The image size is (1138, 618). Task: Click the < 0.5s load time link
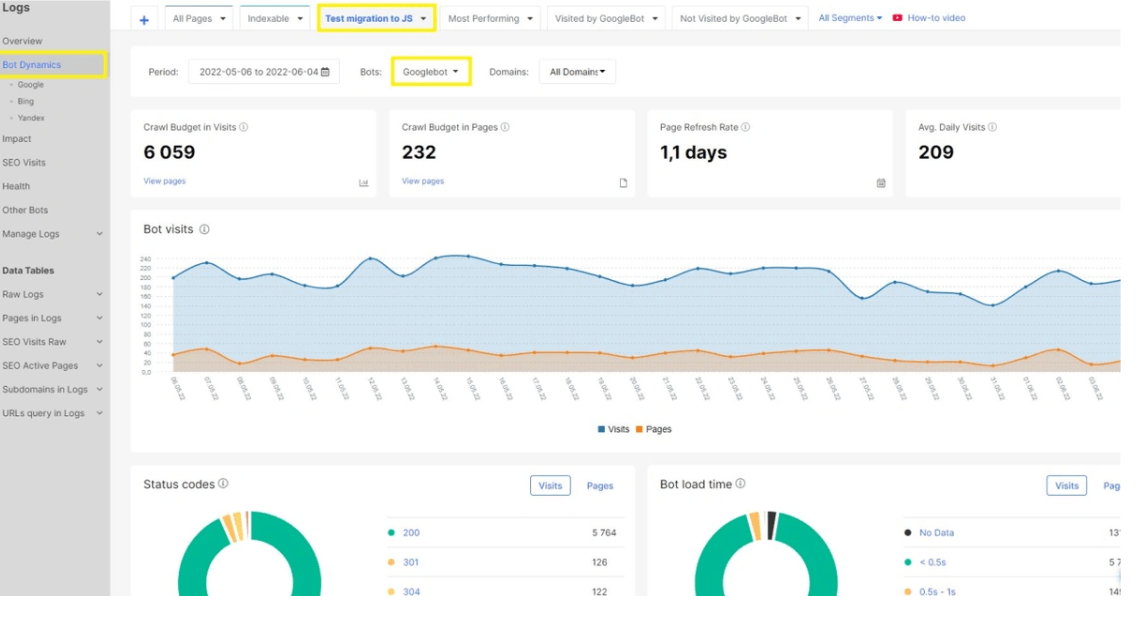tap(933, 562)
